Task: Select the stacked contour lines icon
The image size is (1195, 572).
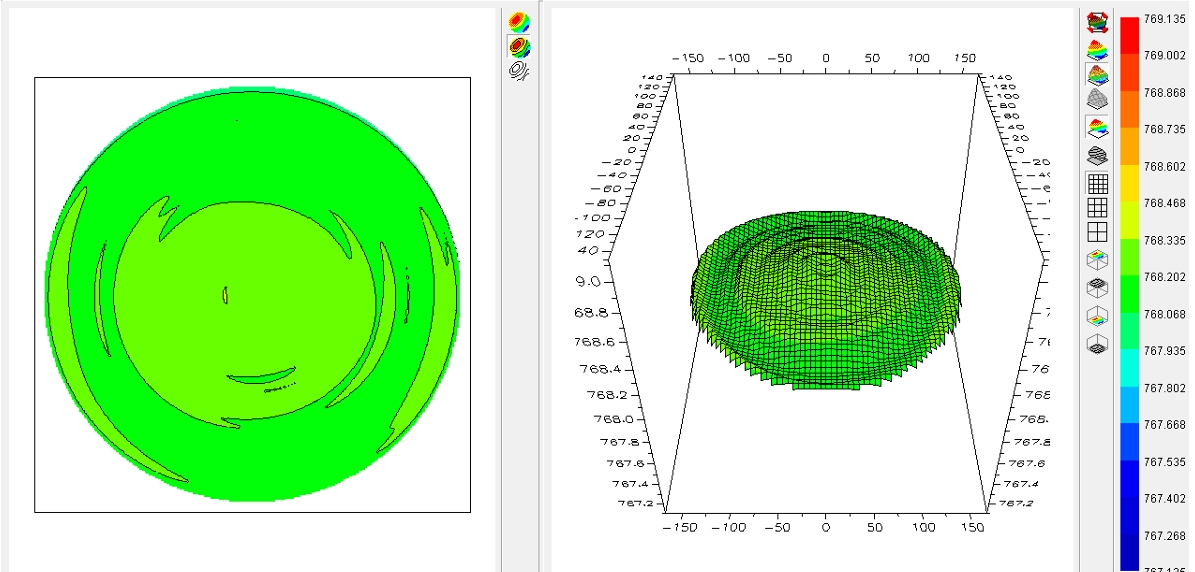Action: coord(1097,155)
